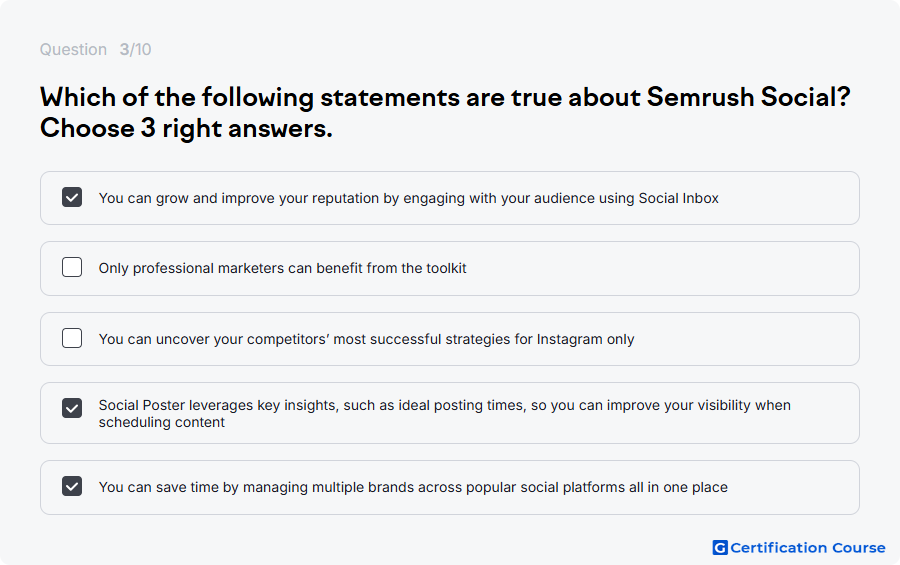
Task: Click "Semrush Social?" in the heading
Action: tap(748, 97)
